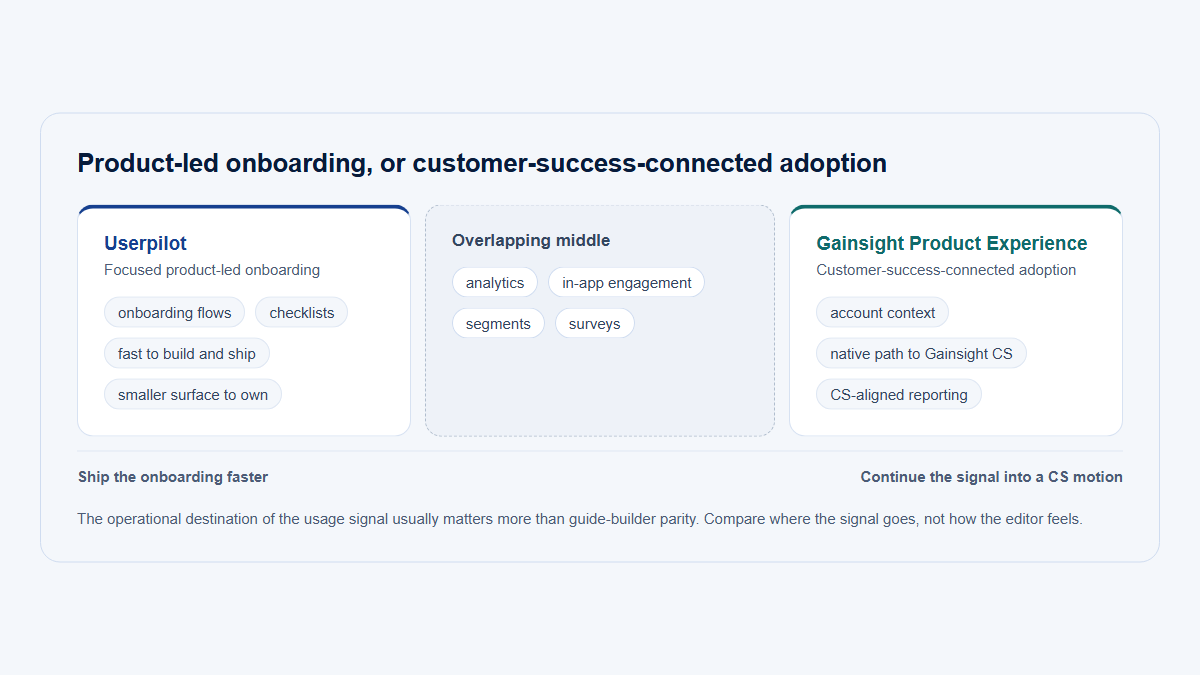Click the main "Product-led onboarding" title
Image resolution: width=1200 pixels, height=675 pixels.
(x=482, y=163)
